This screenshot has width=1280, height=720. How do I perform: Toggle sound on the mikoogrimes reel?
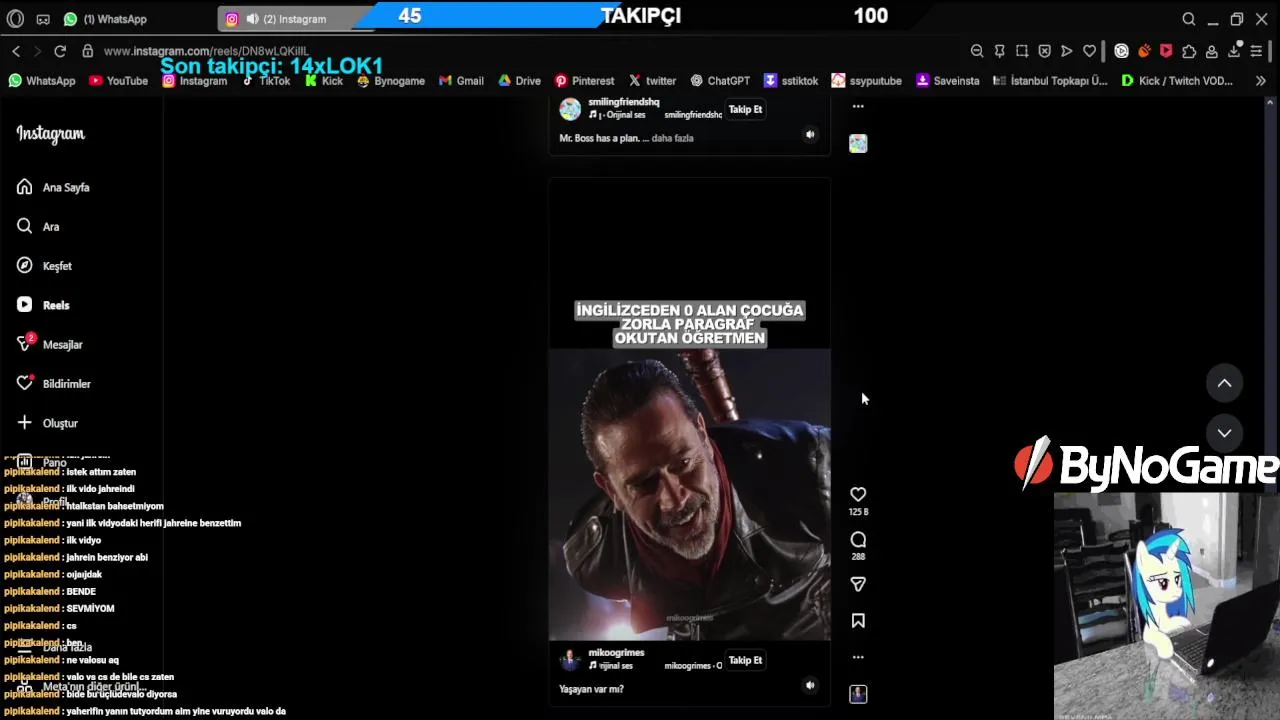point(810,685)
